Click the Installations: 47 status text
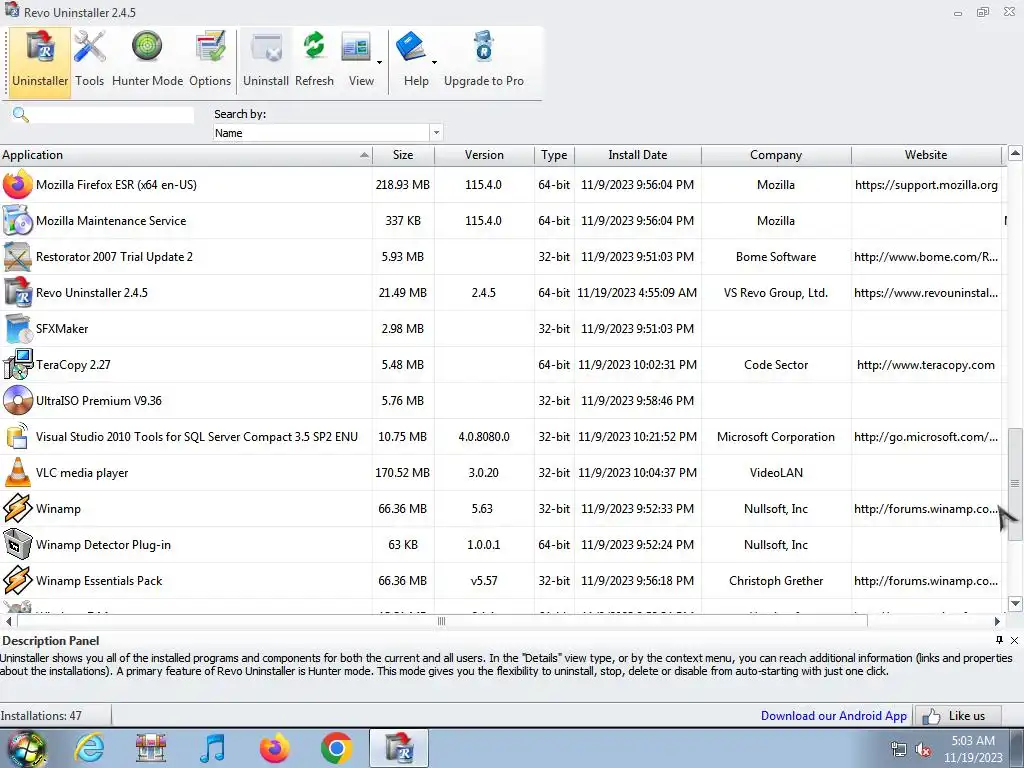The height and width of the screenshot is (768, 1024). click(x=41, y=716)
